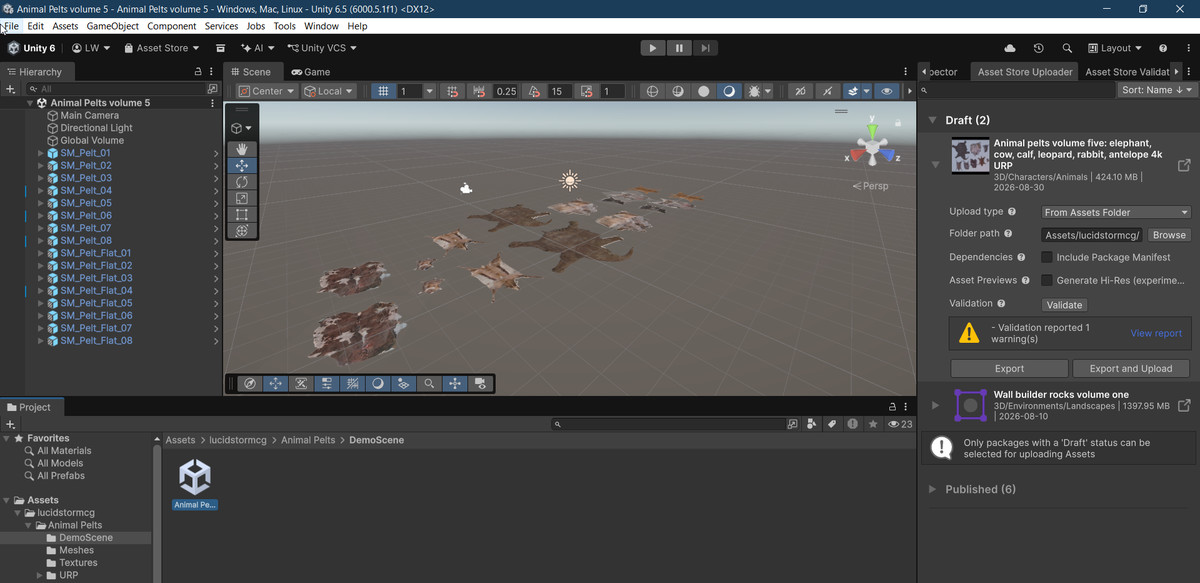Select the Move tool in scene toolbar
The image size is (1200, 583).
(241, 166)
